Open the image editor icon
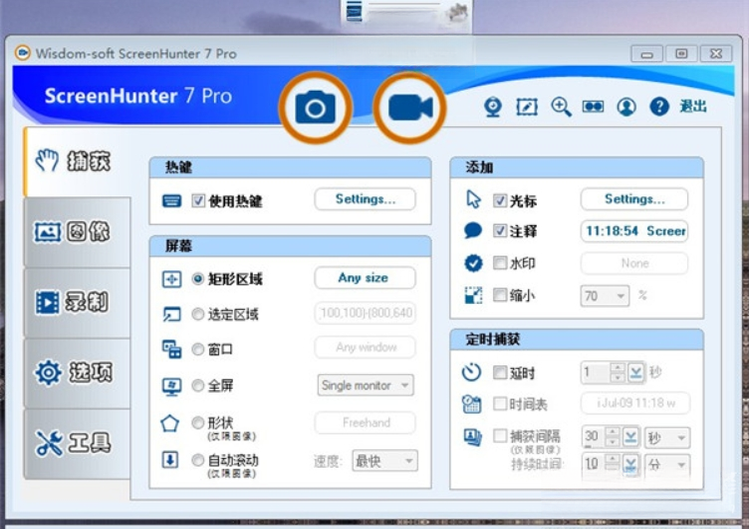This screenshot has height=529, width=749. (x=527, y=107)
